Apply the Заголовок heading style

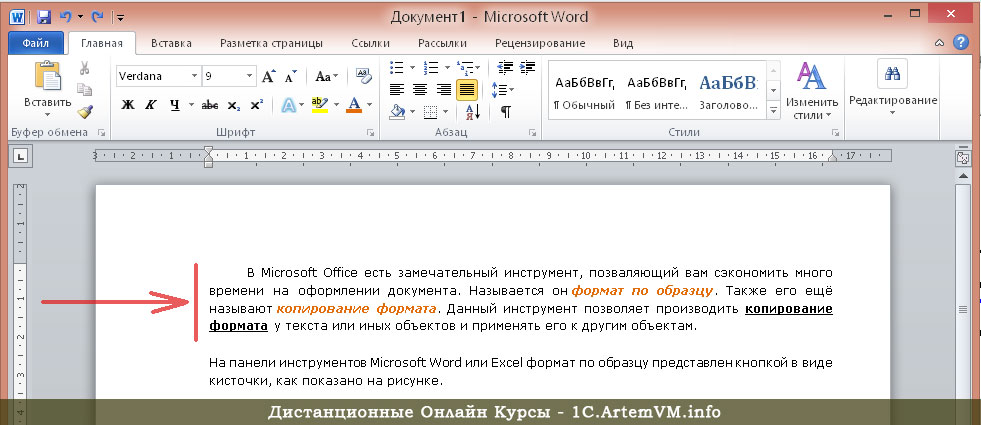tap(729, 92)
